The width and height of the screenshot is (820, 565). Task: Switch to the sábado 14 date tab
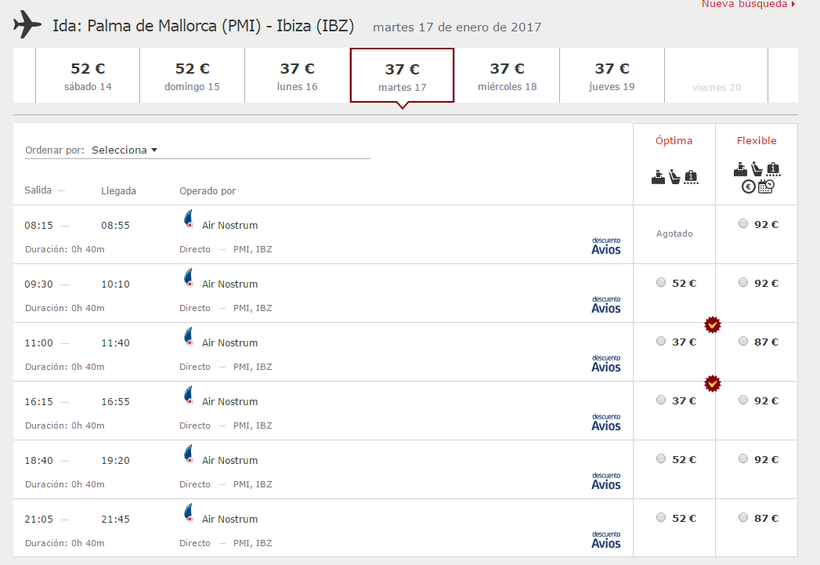(88, 75)
